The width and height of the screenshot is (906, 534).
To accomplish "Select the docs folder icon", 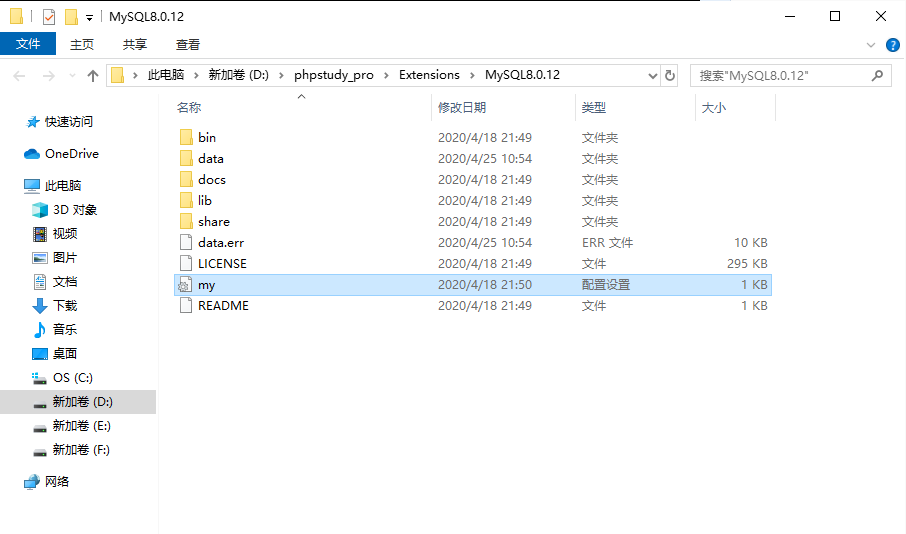I will pos(185,180).
